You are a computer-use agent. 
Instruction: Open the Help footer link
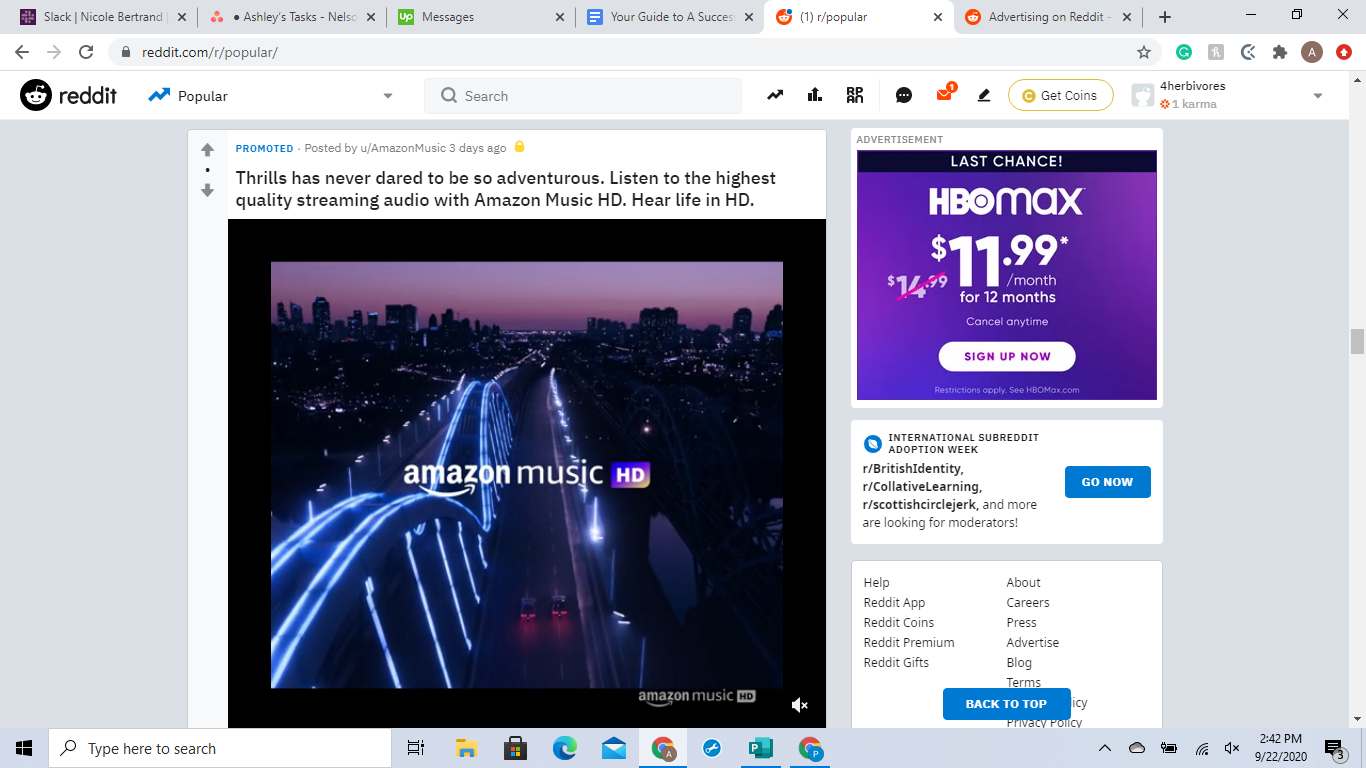click(876, 583)
